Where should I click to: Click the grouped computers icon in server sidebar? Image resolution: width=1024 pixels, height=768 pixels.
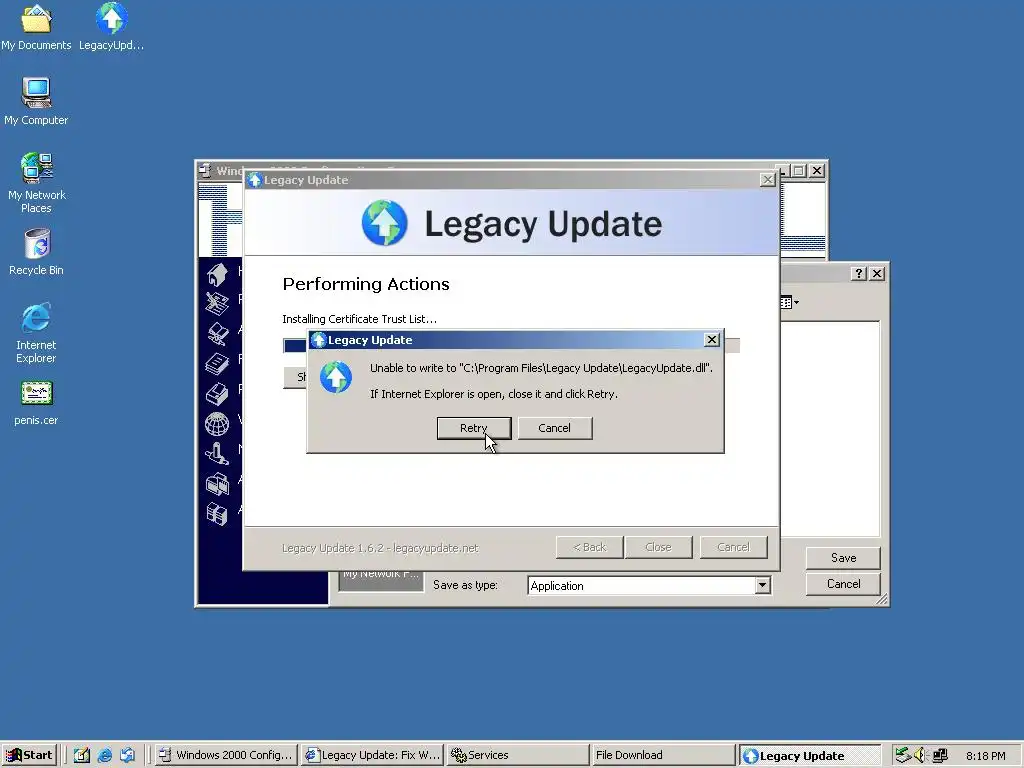pyautogui.click(x=217, y=484)
